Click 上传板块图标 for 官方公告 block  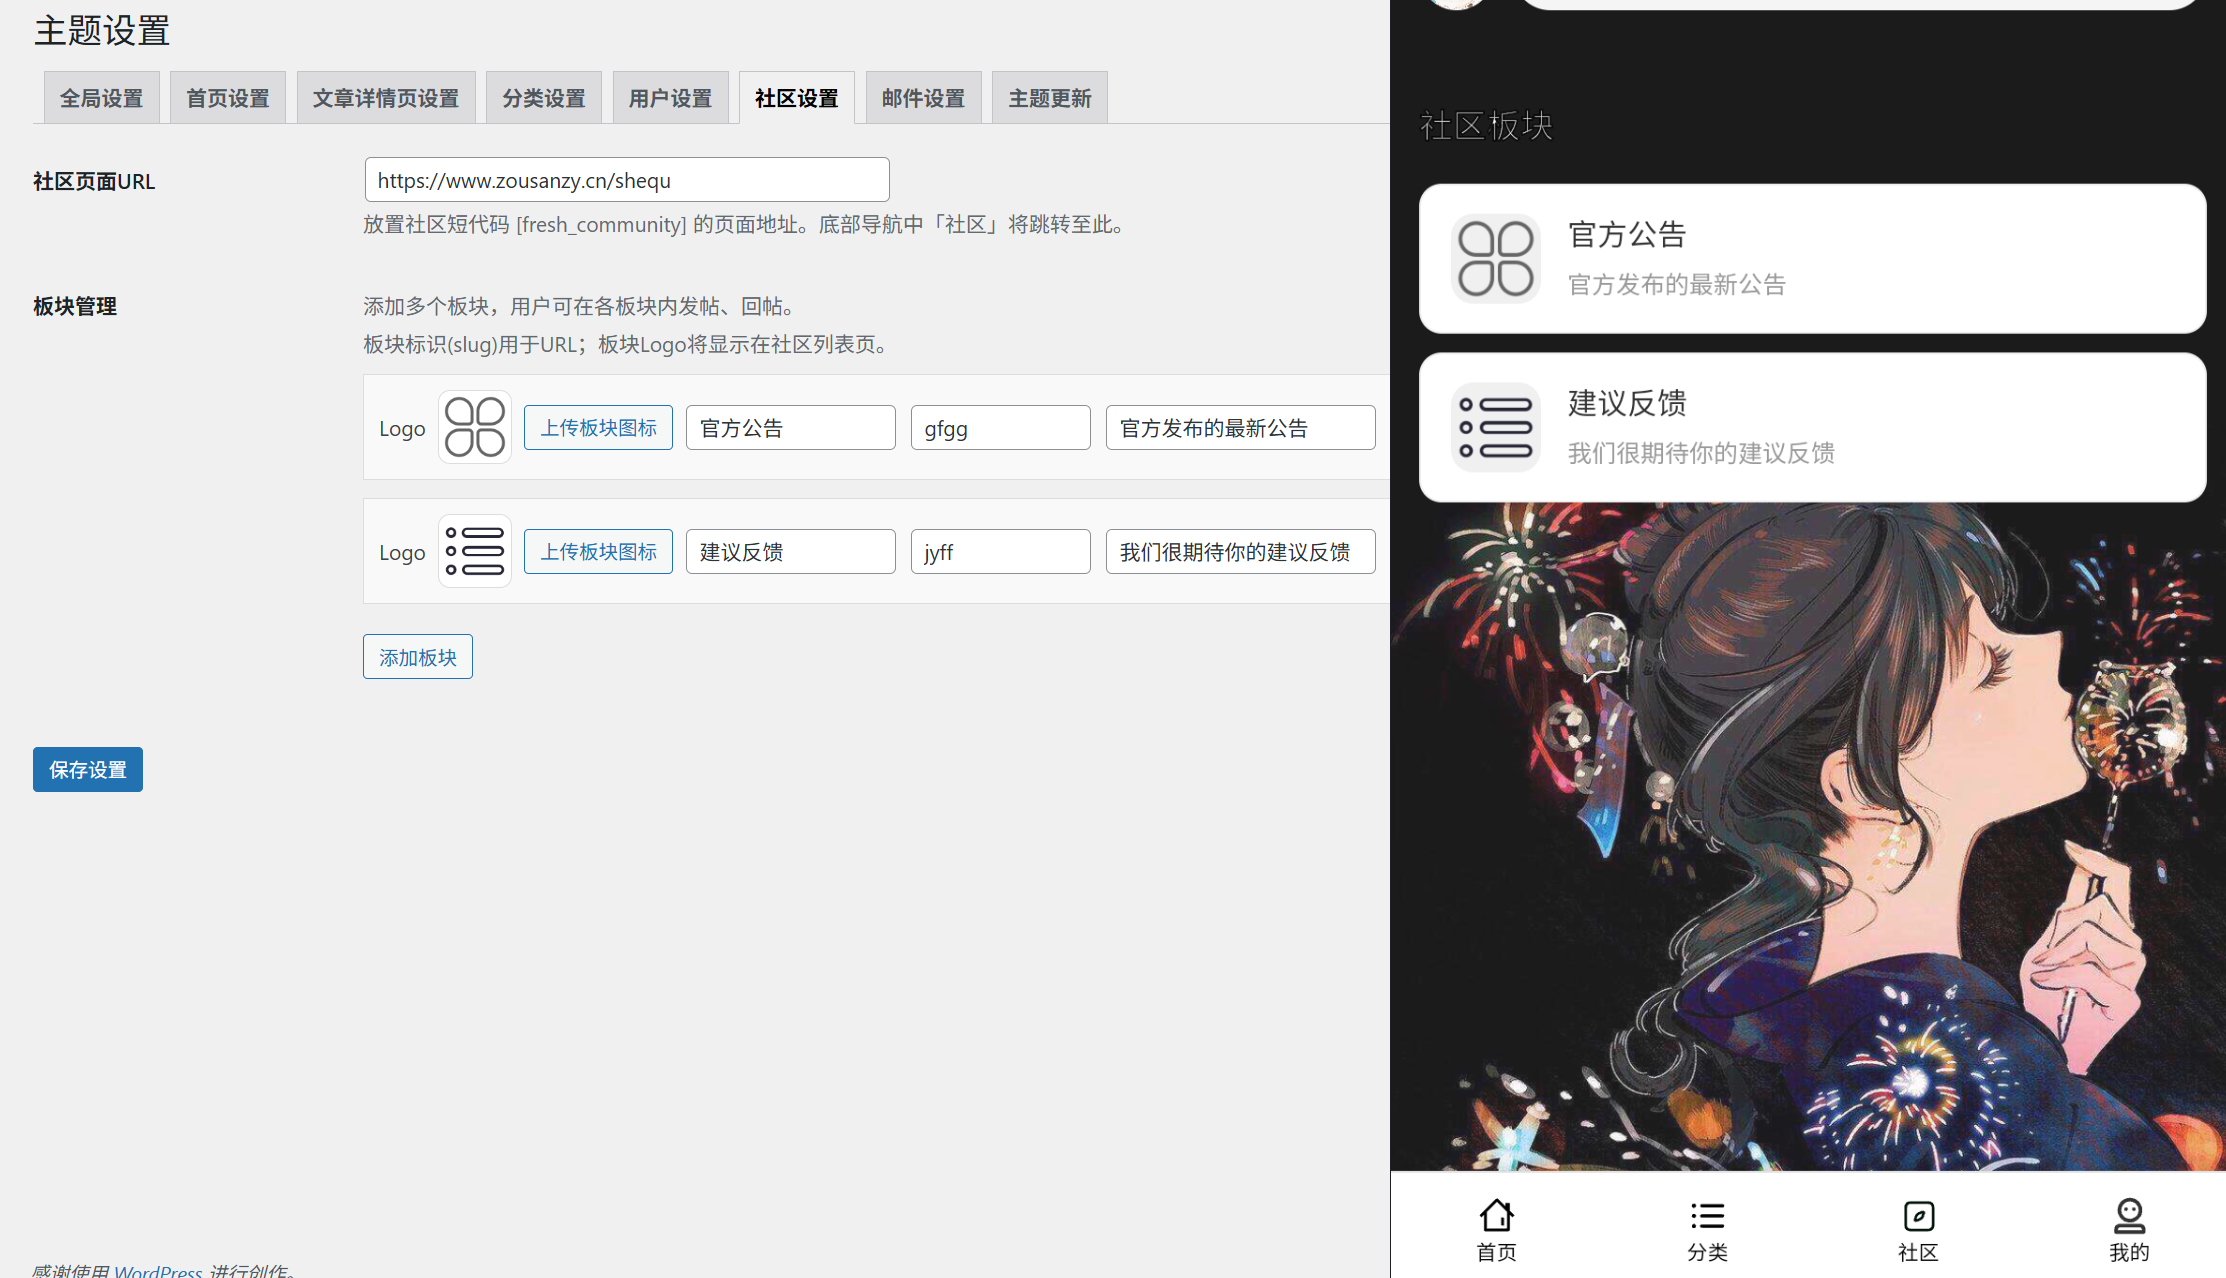598,428
